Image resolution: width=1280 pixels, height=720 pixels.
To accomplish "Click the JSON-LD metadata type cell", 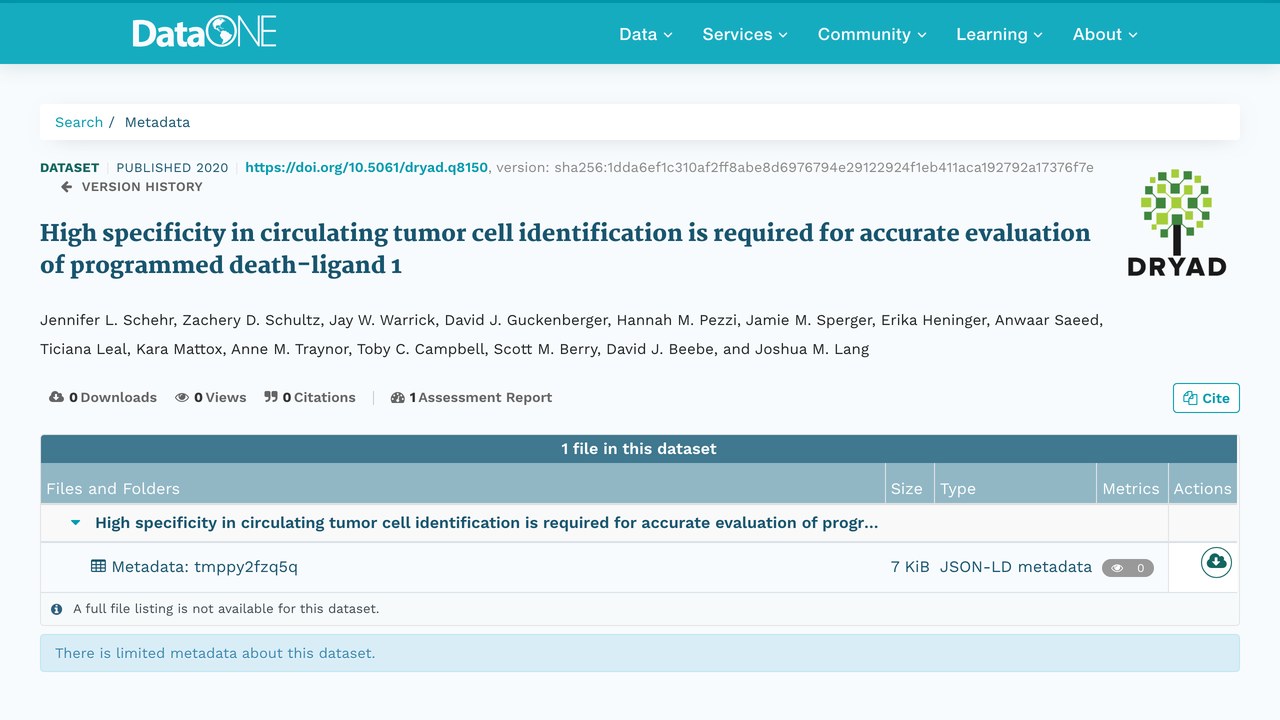I will coord(1016,567).
